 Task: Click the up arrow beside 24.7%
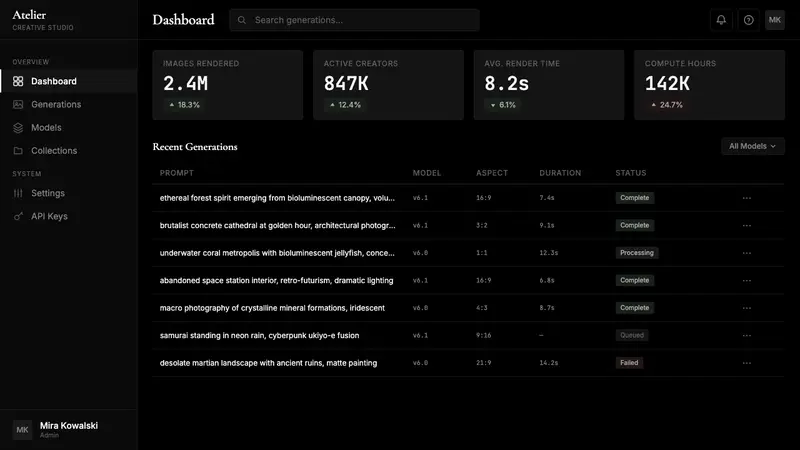tap(654, 105)
